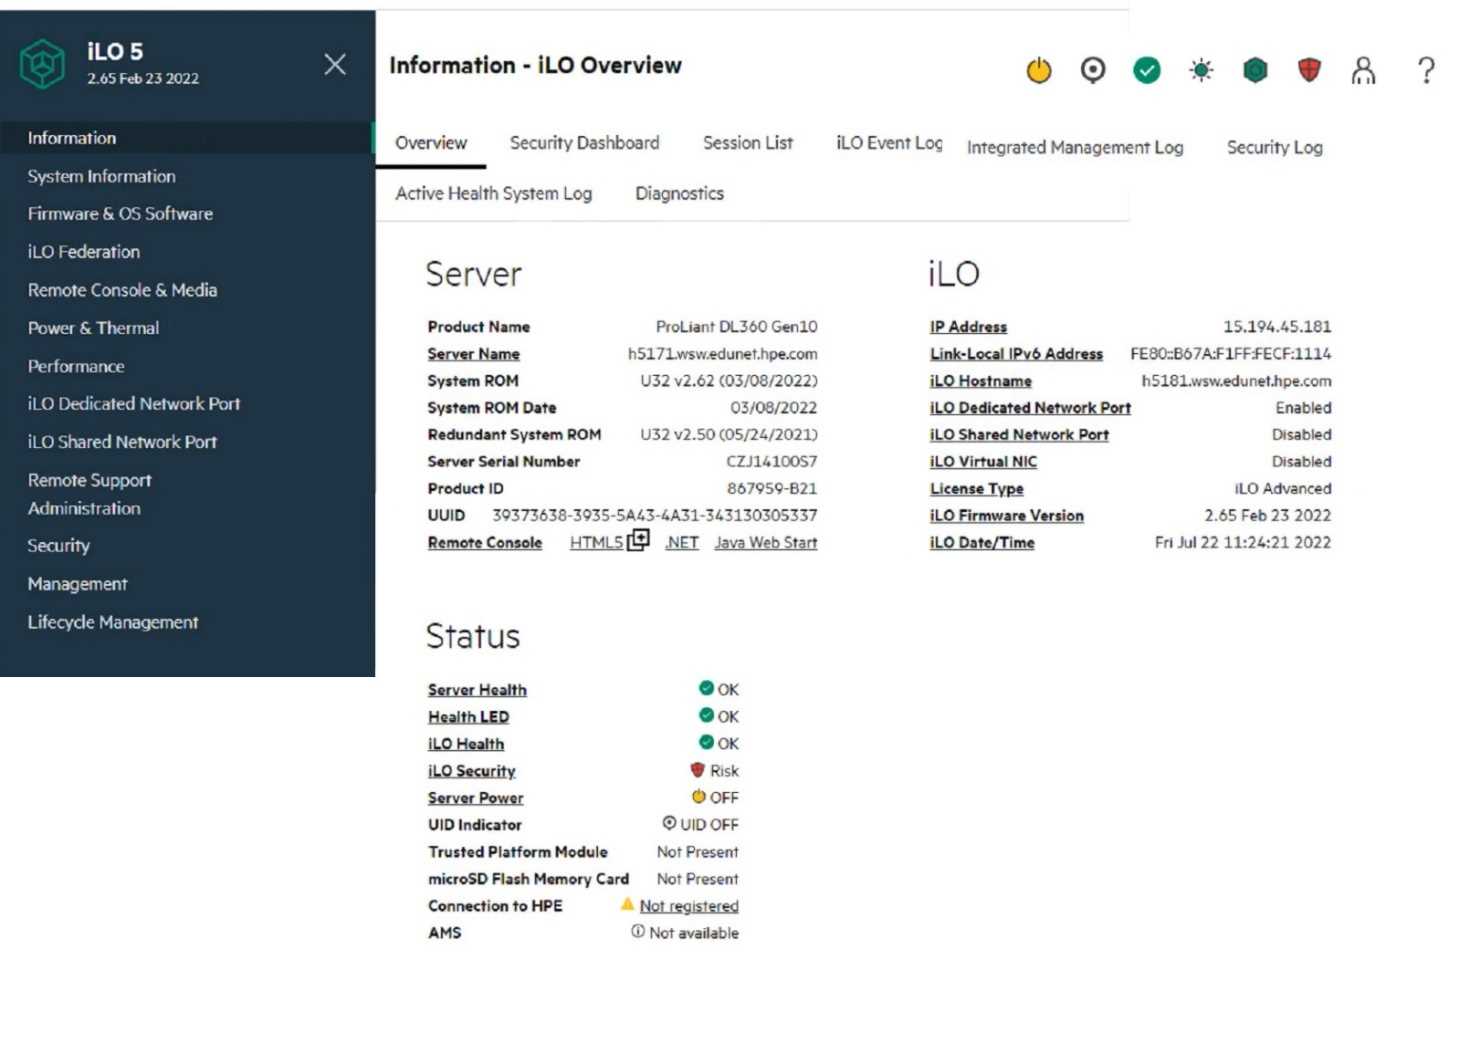Viewport: 1470px width, 1053px height.
Task: Collapse the navigation sidebar with the X
Action: [x=335, y=64]
